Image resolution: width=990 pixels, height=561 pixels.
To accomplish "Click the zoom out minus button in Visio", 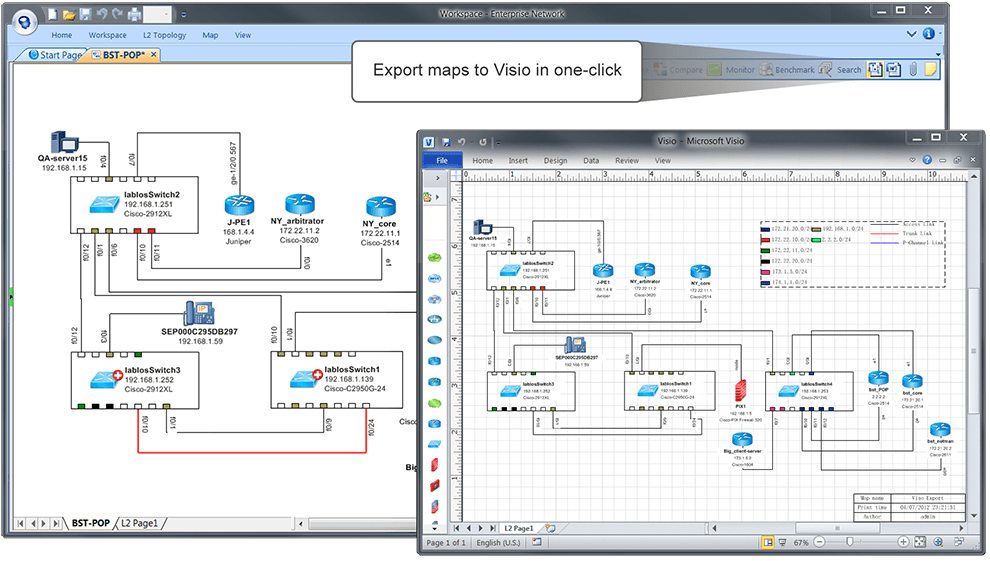I will click(x=820, y=542).
